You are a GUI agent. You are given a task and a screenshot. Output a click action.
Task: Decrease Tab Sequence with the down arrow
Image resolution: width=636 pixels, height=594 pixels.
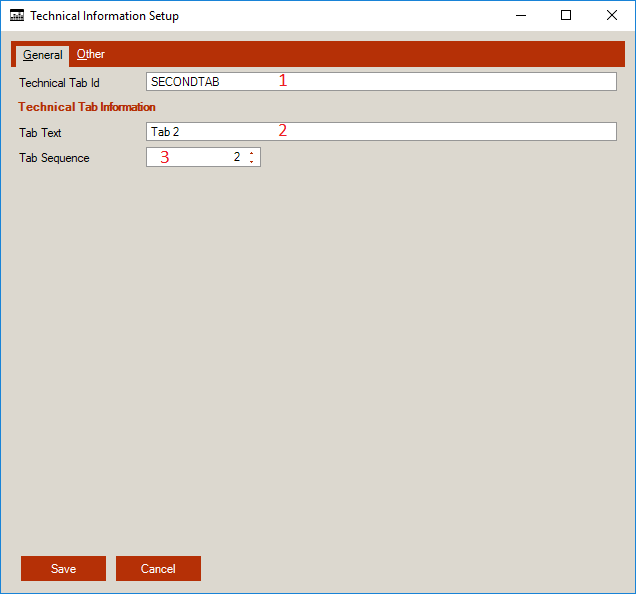(x=252, y=161)
